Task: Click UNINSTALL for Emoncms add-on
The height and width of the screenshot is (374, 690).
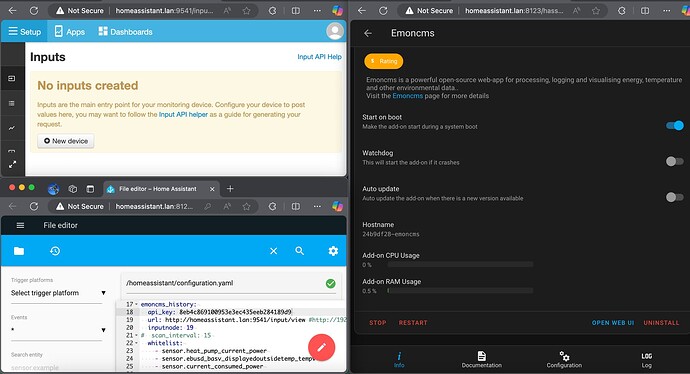Action: pyautogui.click(x=661, y=323)
